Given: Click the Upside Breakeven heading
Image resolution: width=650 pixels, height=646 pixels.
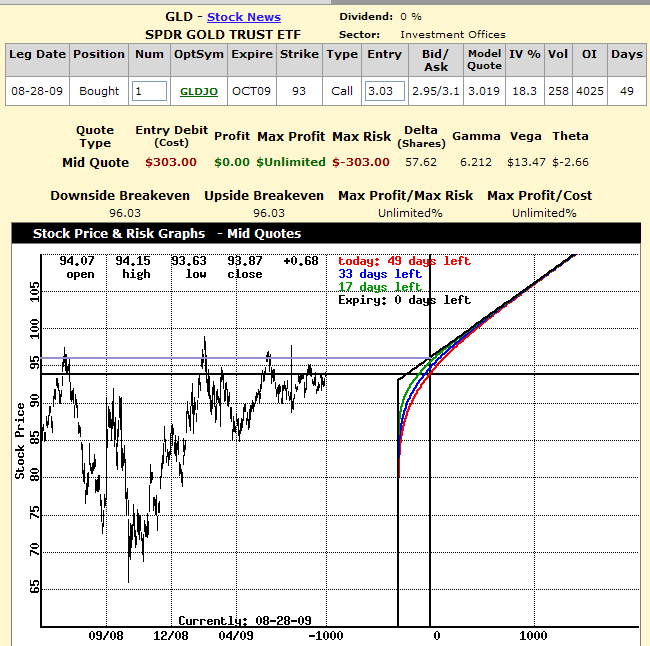Looking at the screenshot, I should coord(264,196).
